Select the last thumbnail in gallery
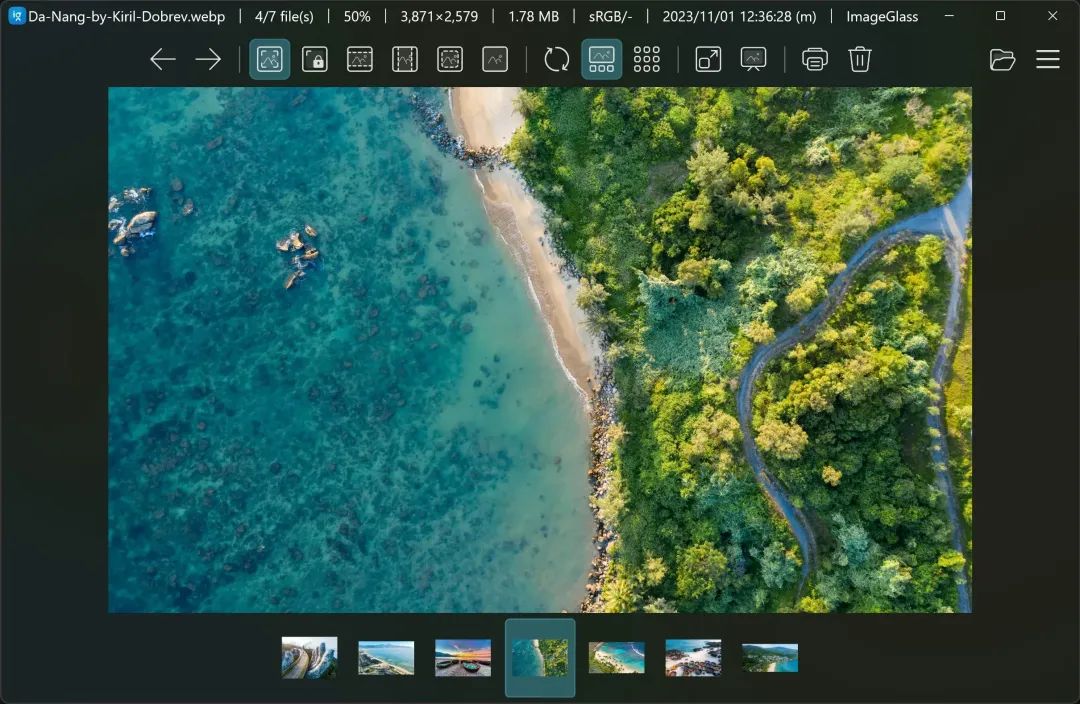This screenshot has width=1080, height=704. tap(770, 658)
